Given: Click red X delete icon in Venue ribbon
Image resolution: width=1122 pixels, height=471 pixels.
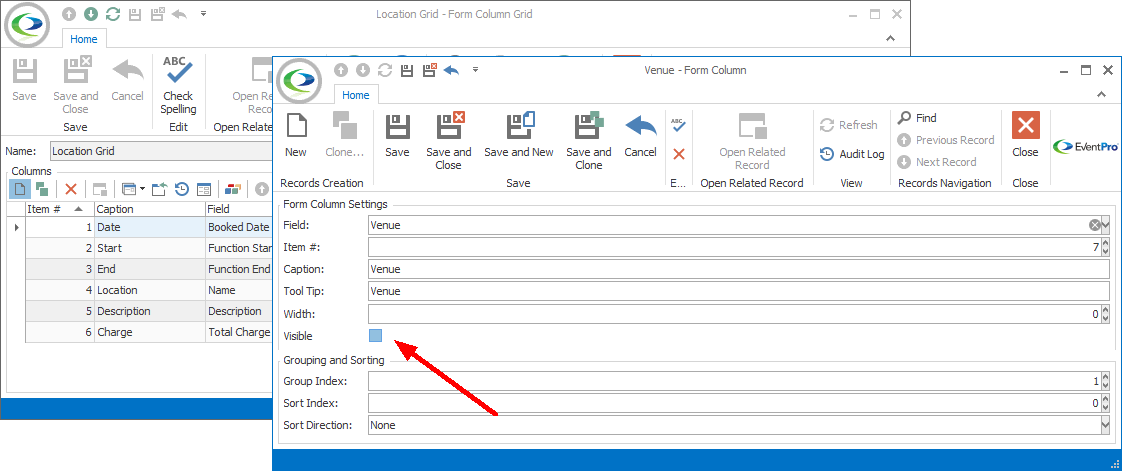Looking at the screenshot, I should point(679,154).
